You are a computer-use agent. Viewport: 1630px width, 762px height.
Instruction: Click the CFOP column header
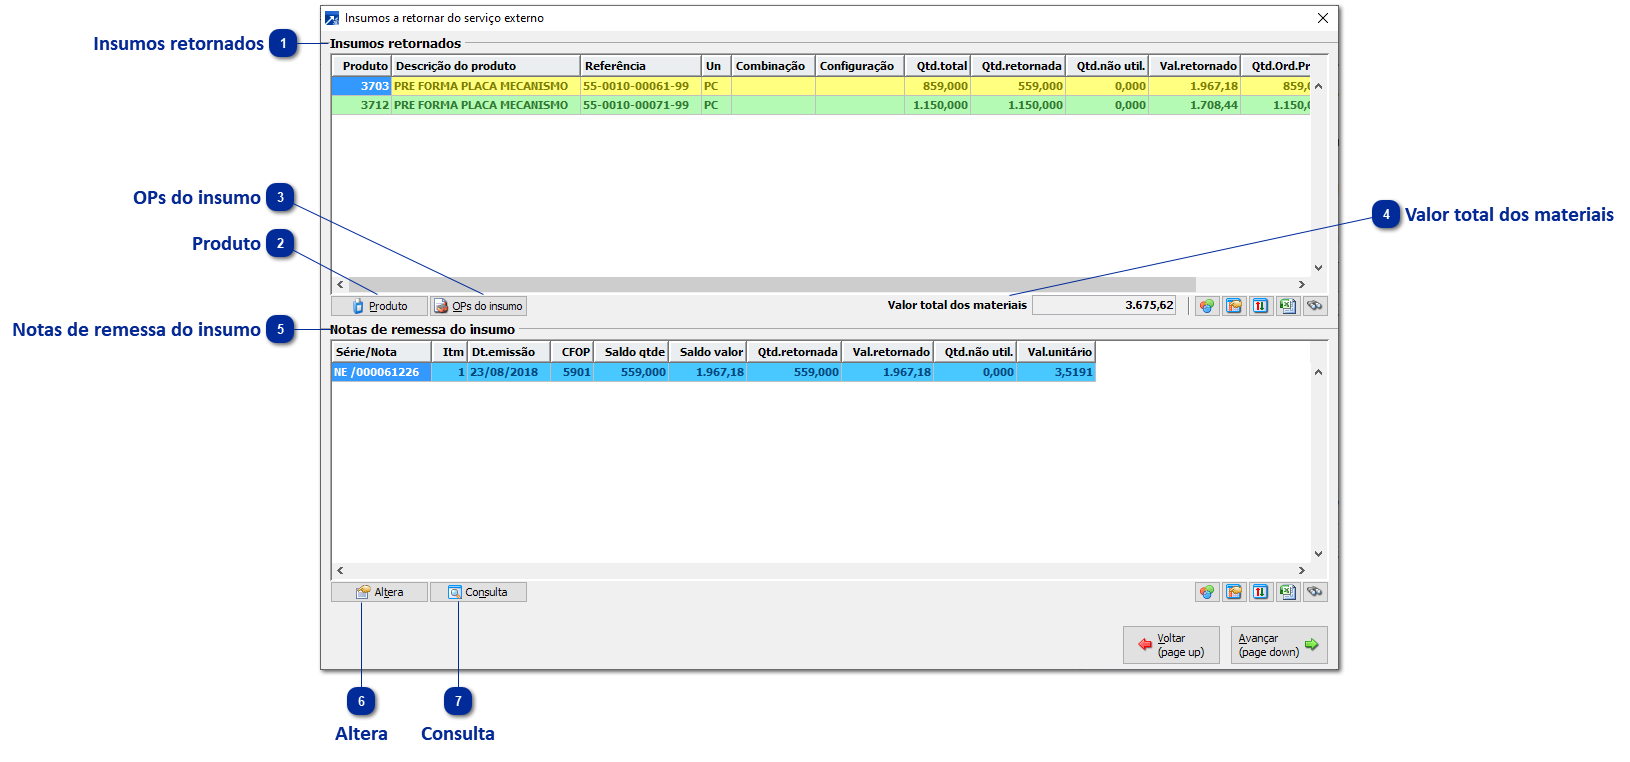tap(572, 352)
